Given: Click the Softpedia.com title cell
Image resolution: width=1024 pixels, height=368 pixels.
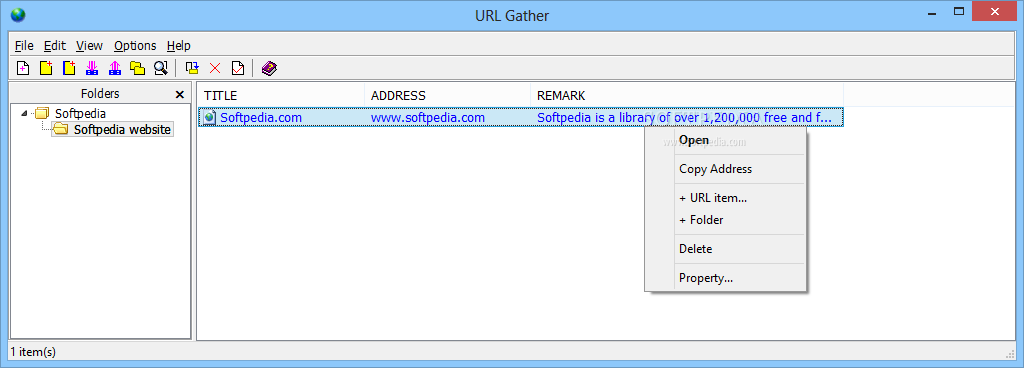Looking at the screenshot, I should pyautogui.click(x=261, y=117).
